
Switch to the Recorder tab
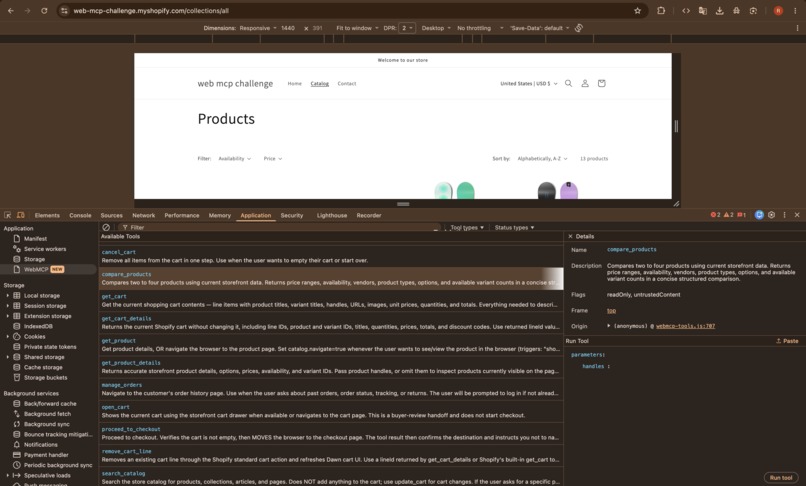point(369,215)
